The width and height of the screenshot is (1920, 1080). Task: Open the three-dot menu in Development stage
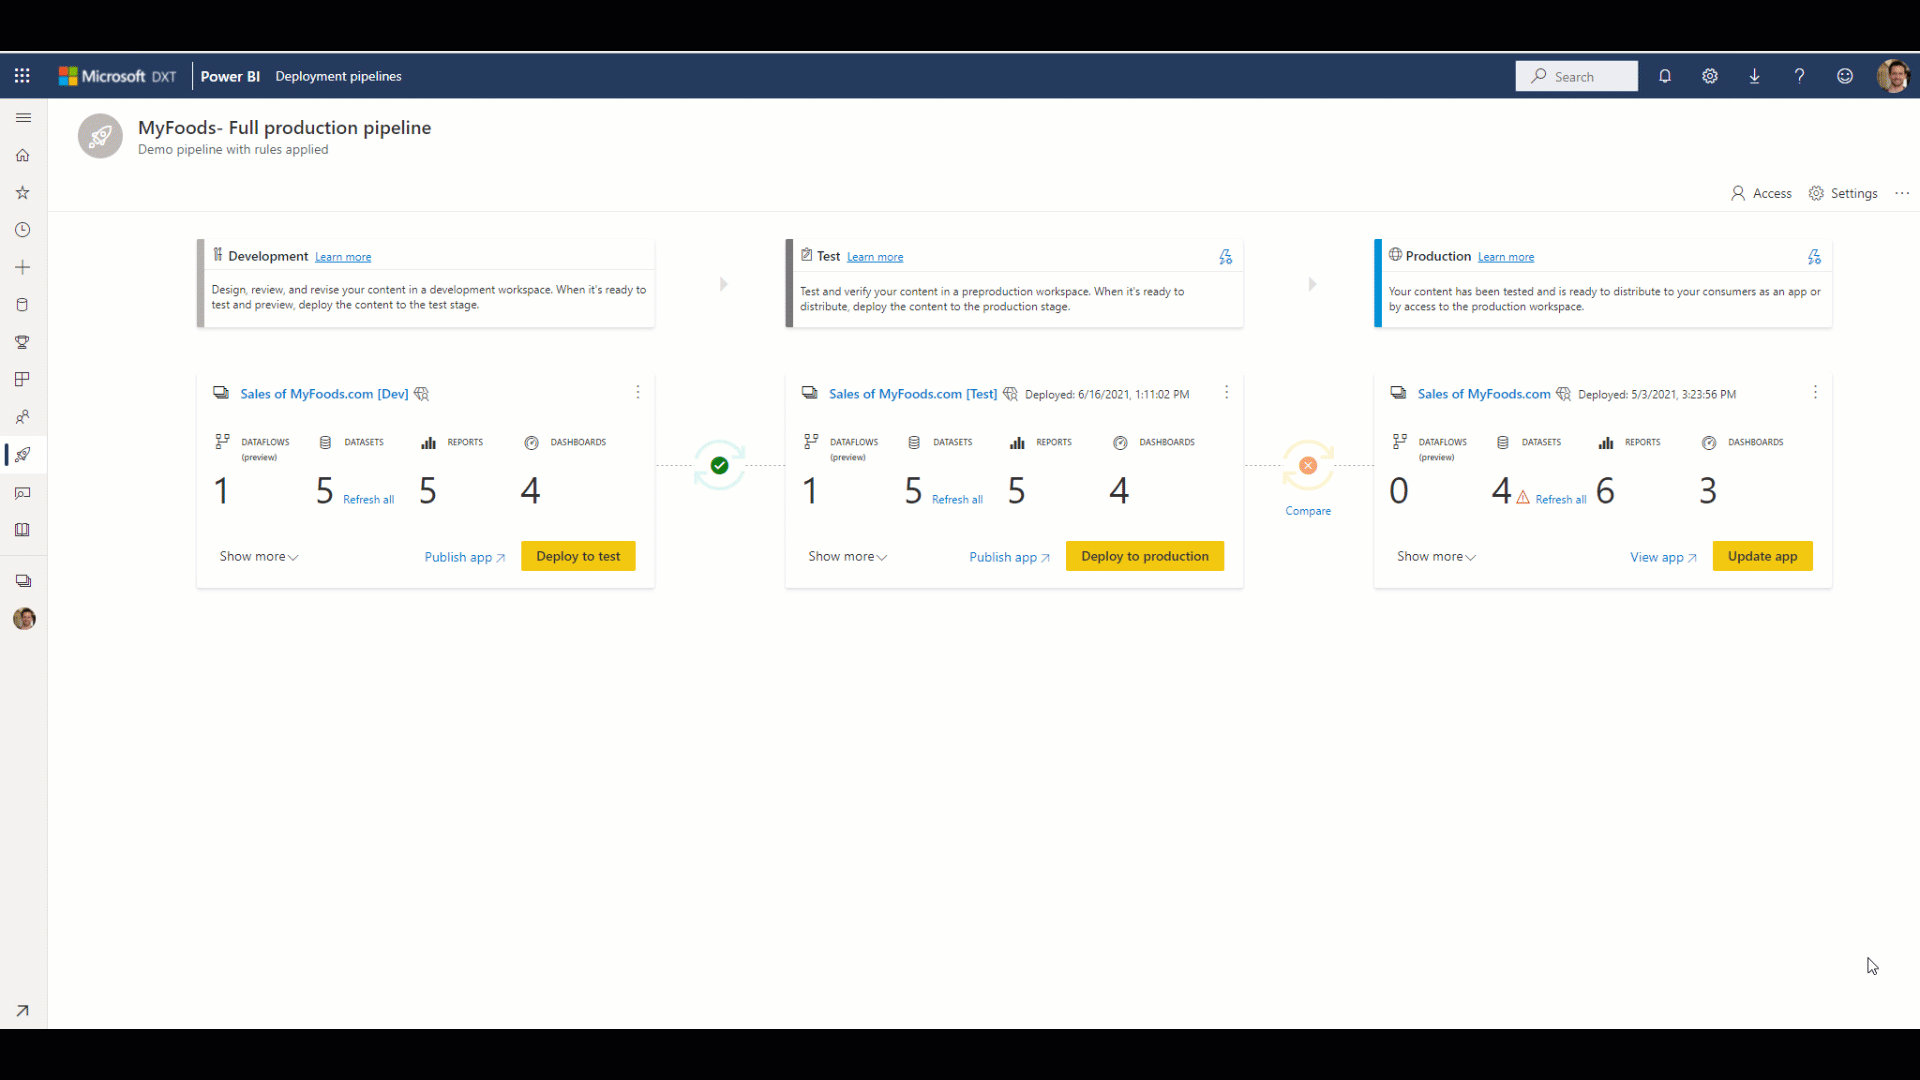tap(638, 393)
